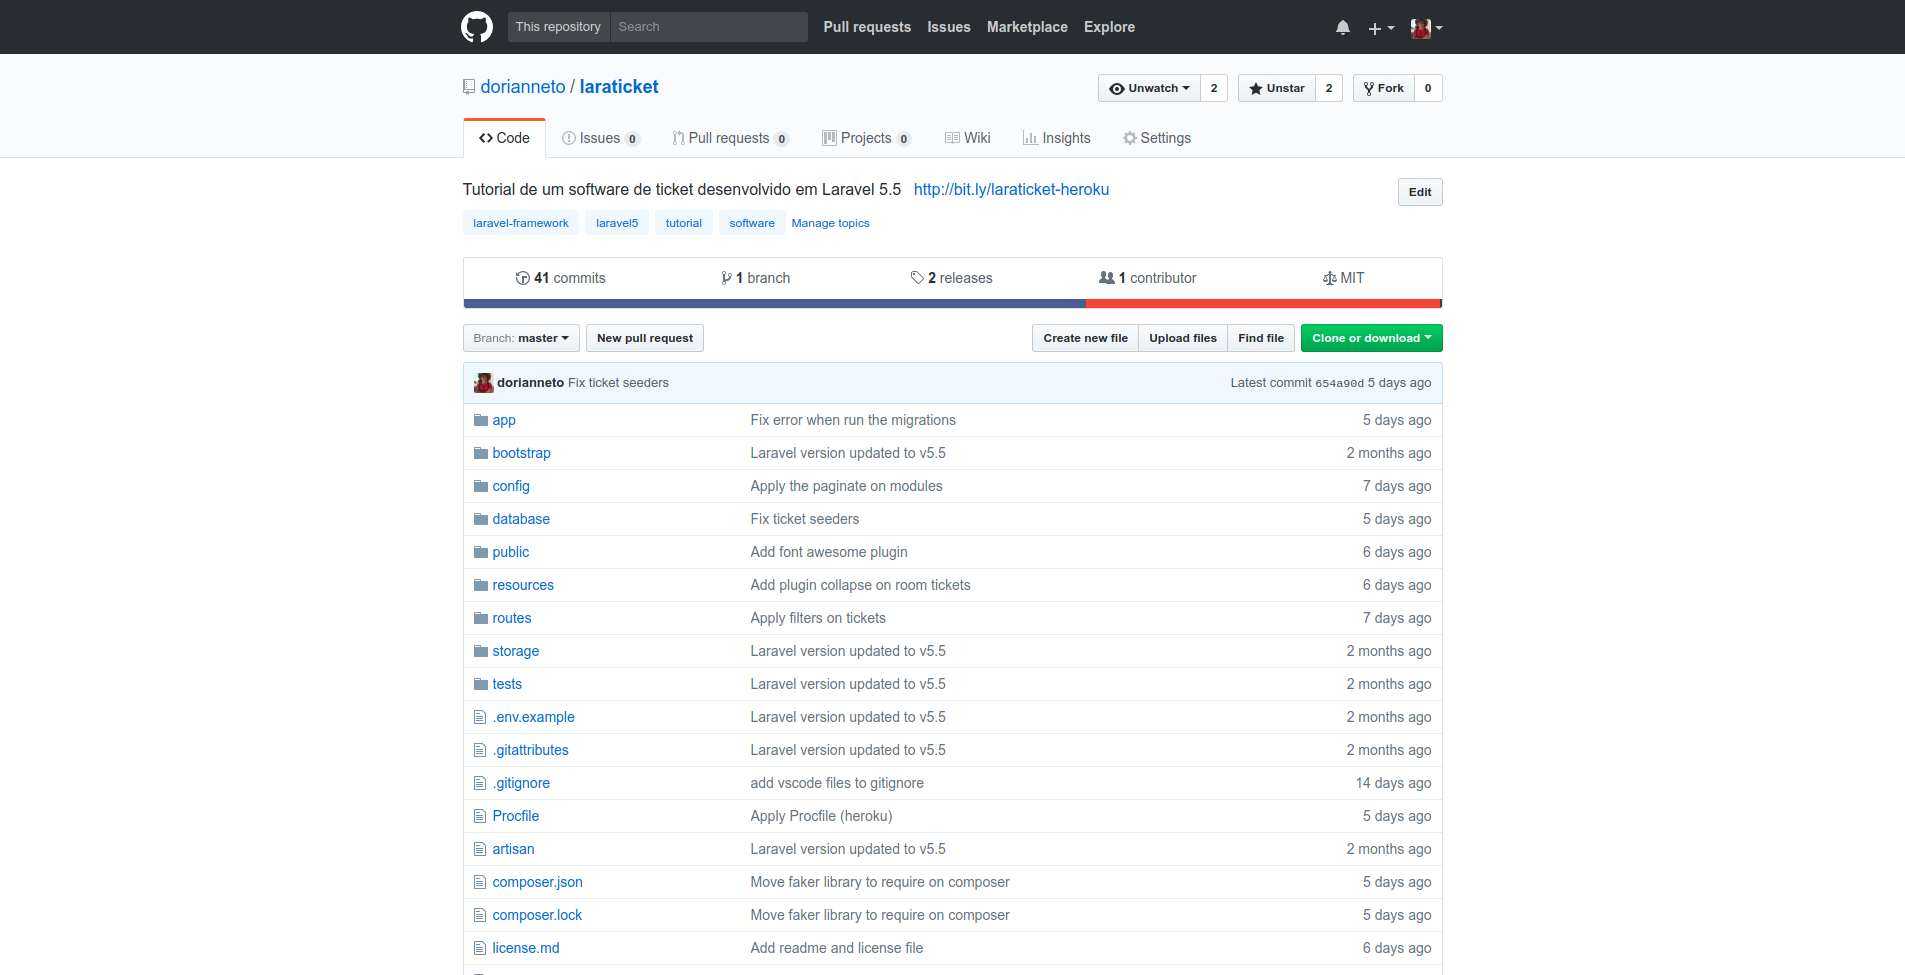This screenshot has height=975, width=1905.
Task: Click dorianneto's commit author avatar
Action: tap(484, 383)
